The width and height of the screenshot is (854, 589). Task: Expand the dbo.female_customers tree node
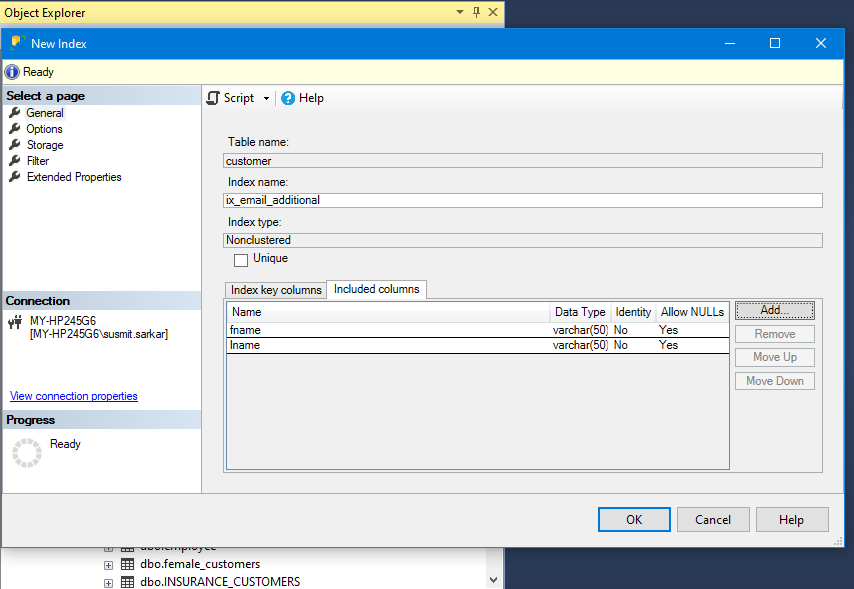click(108, 565)
